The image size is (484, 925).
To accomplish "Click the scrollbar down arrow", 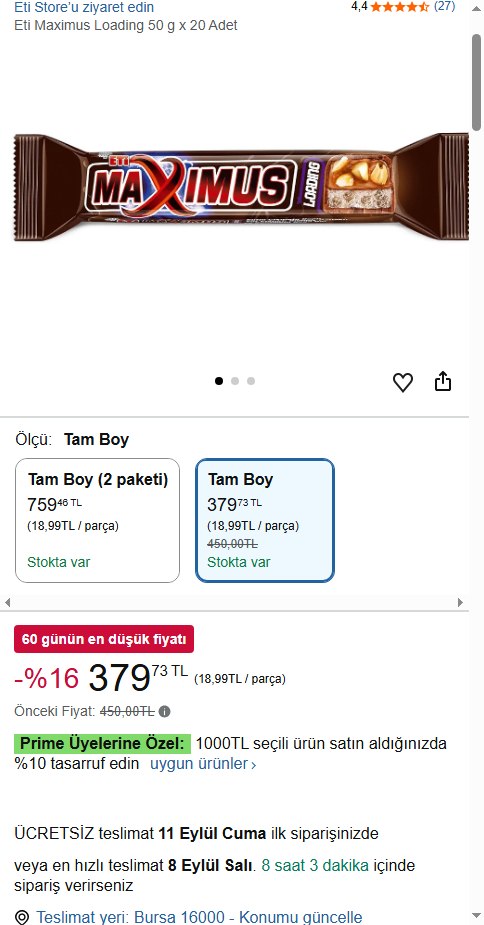I will (x=476, y=916).
